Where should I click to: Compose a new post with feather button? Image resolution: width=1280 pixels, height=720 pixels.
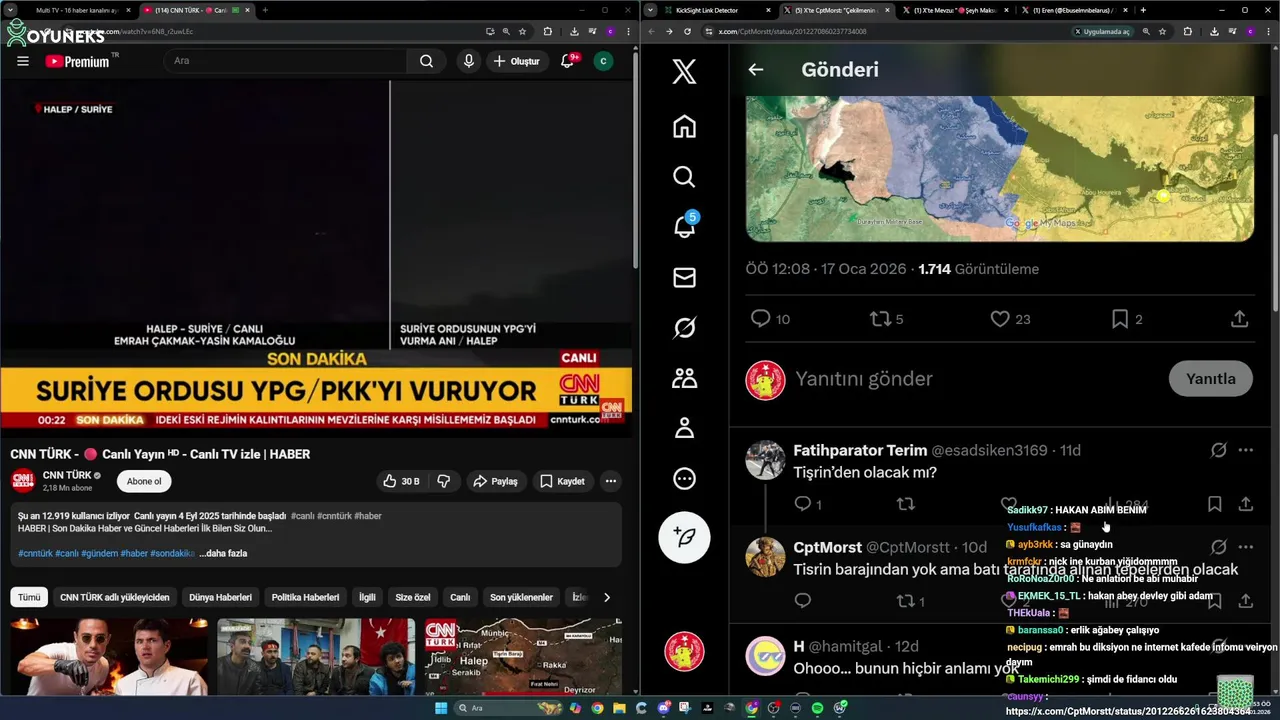(x=684, y=537)
